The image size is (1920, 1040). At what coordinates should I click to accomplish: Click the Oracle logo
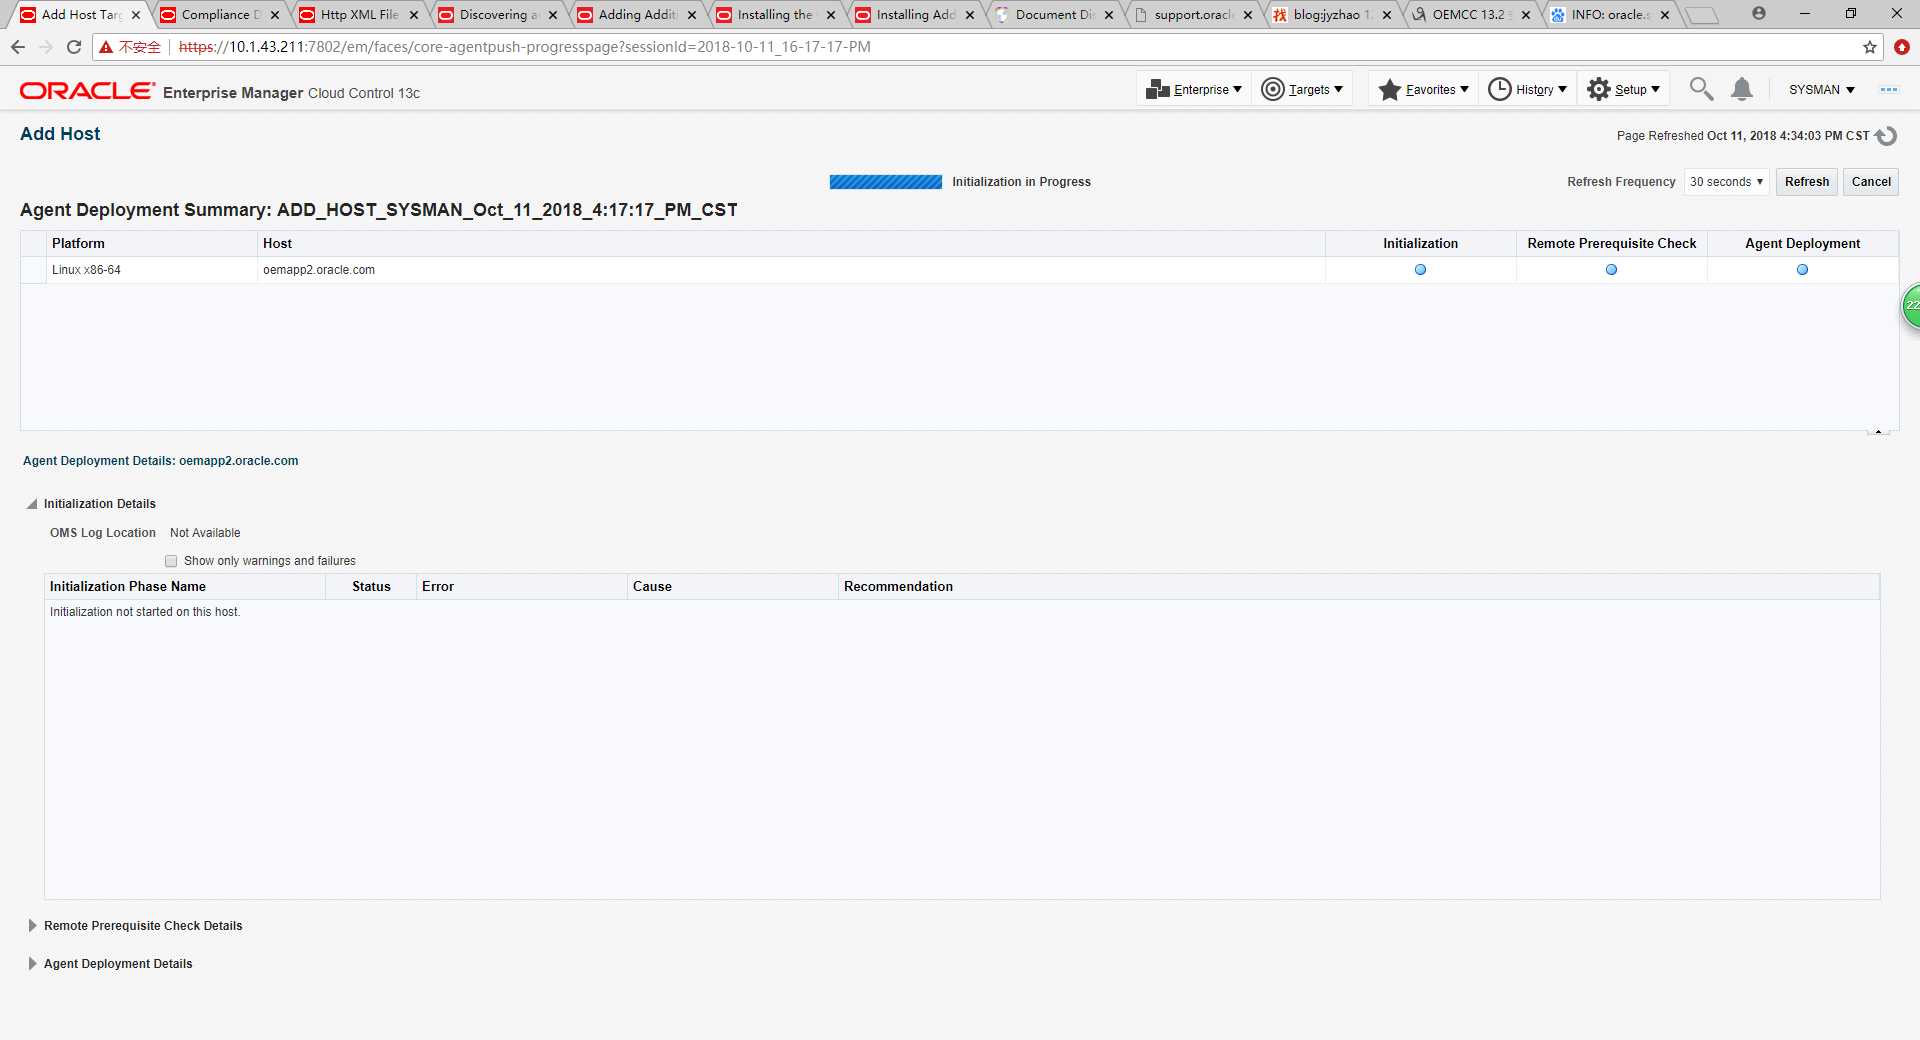pos(87,91)
